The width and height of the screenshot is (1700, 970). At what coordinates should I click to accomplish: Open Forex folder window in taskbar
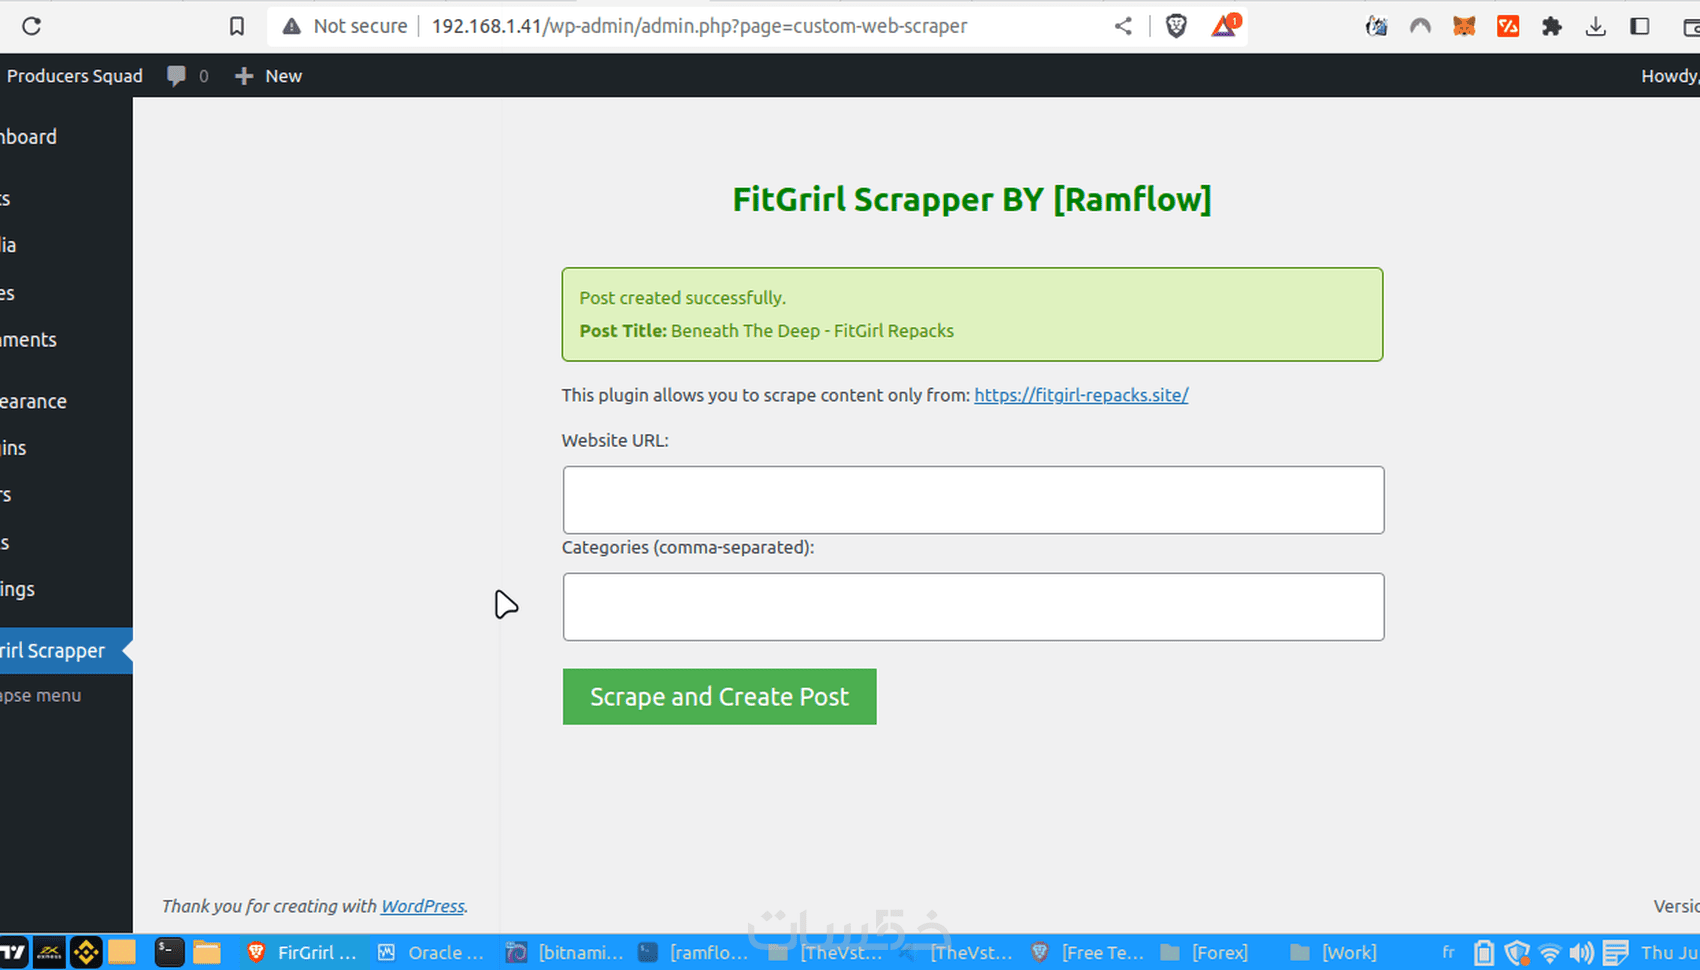pyautogui.click(x=1204, y=953)
